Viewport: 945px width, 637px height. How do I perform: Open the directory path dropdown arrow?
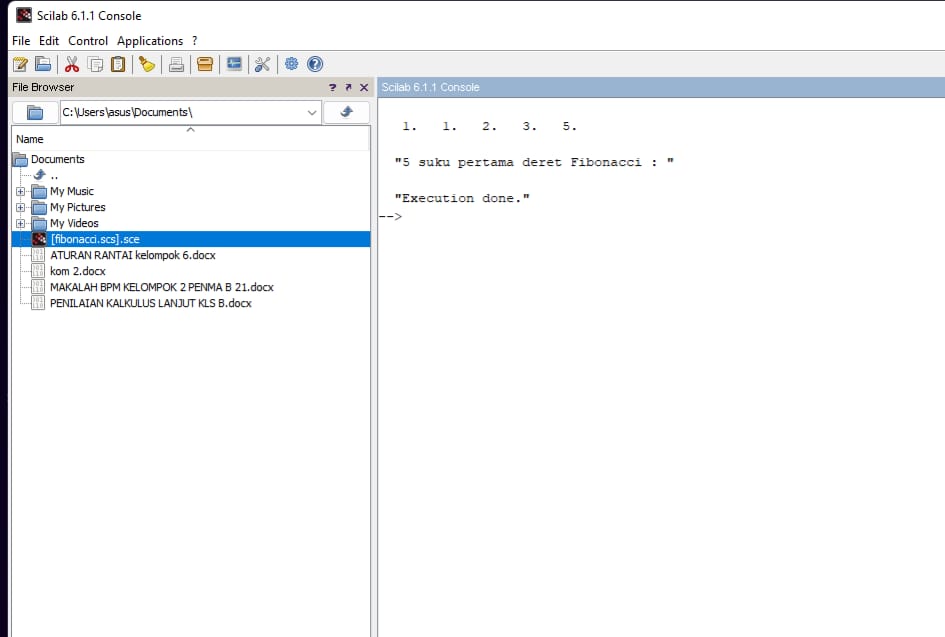312,112
